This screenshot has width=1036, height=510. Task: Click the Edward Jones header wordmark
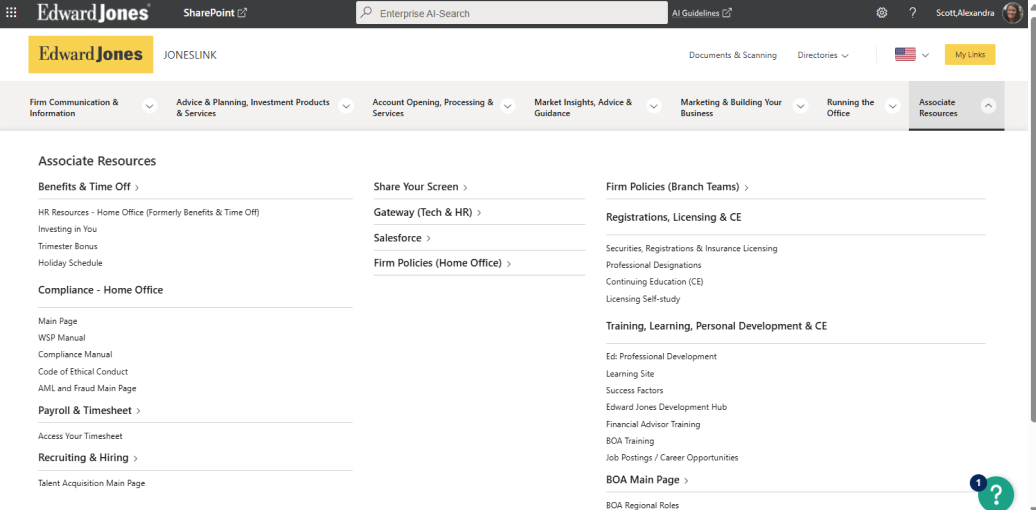point(93,13)
